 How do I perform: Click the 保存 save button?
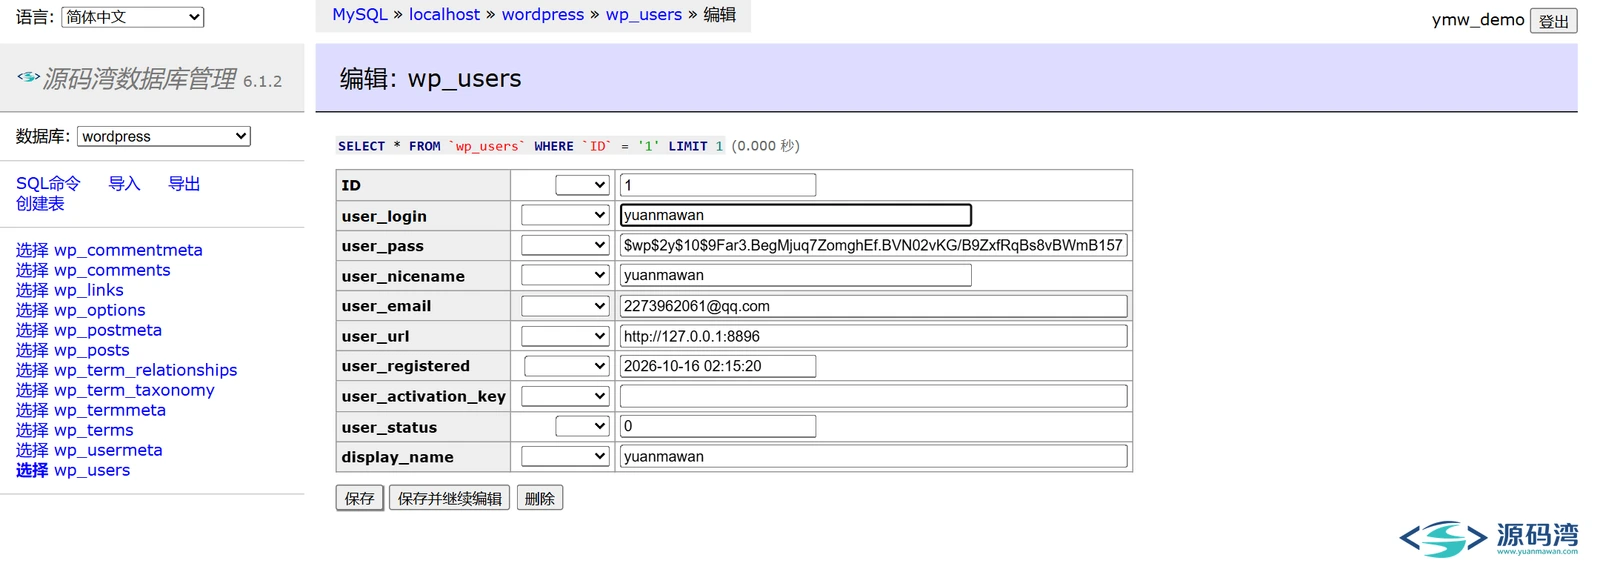360,498
